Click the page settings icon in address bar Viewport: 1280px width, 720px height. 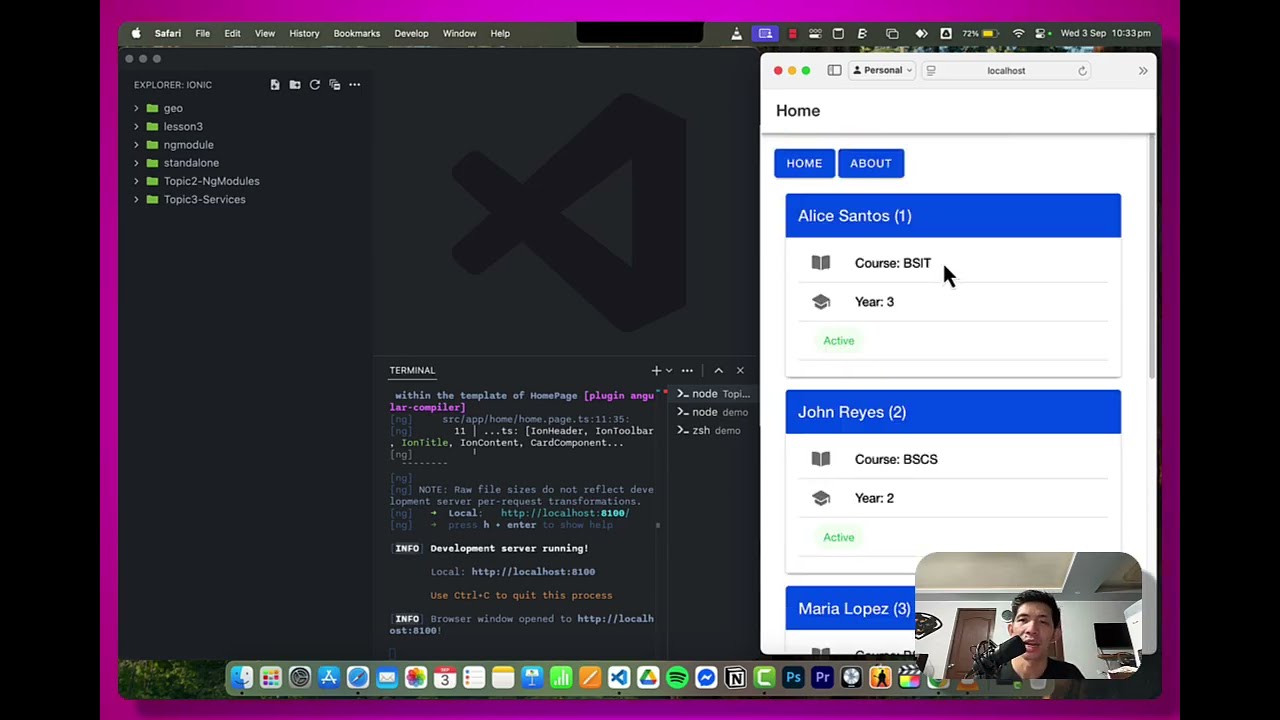[x=931, y=71]
